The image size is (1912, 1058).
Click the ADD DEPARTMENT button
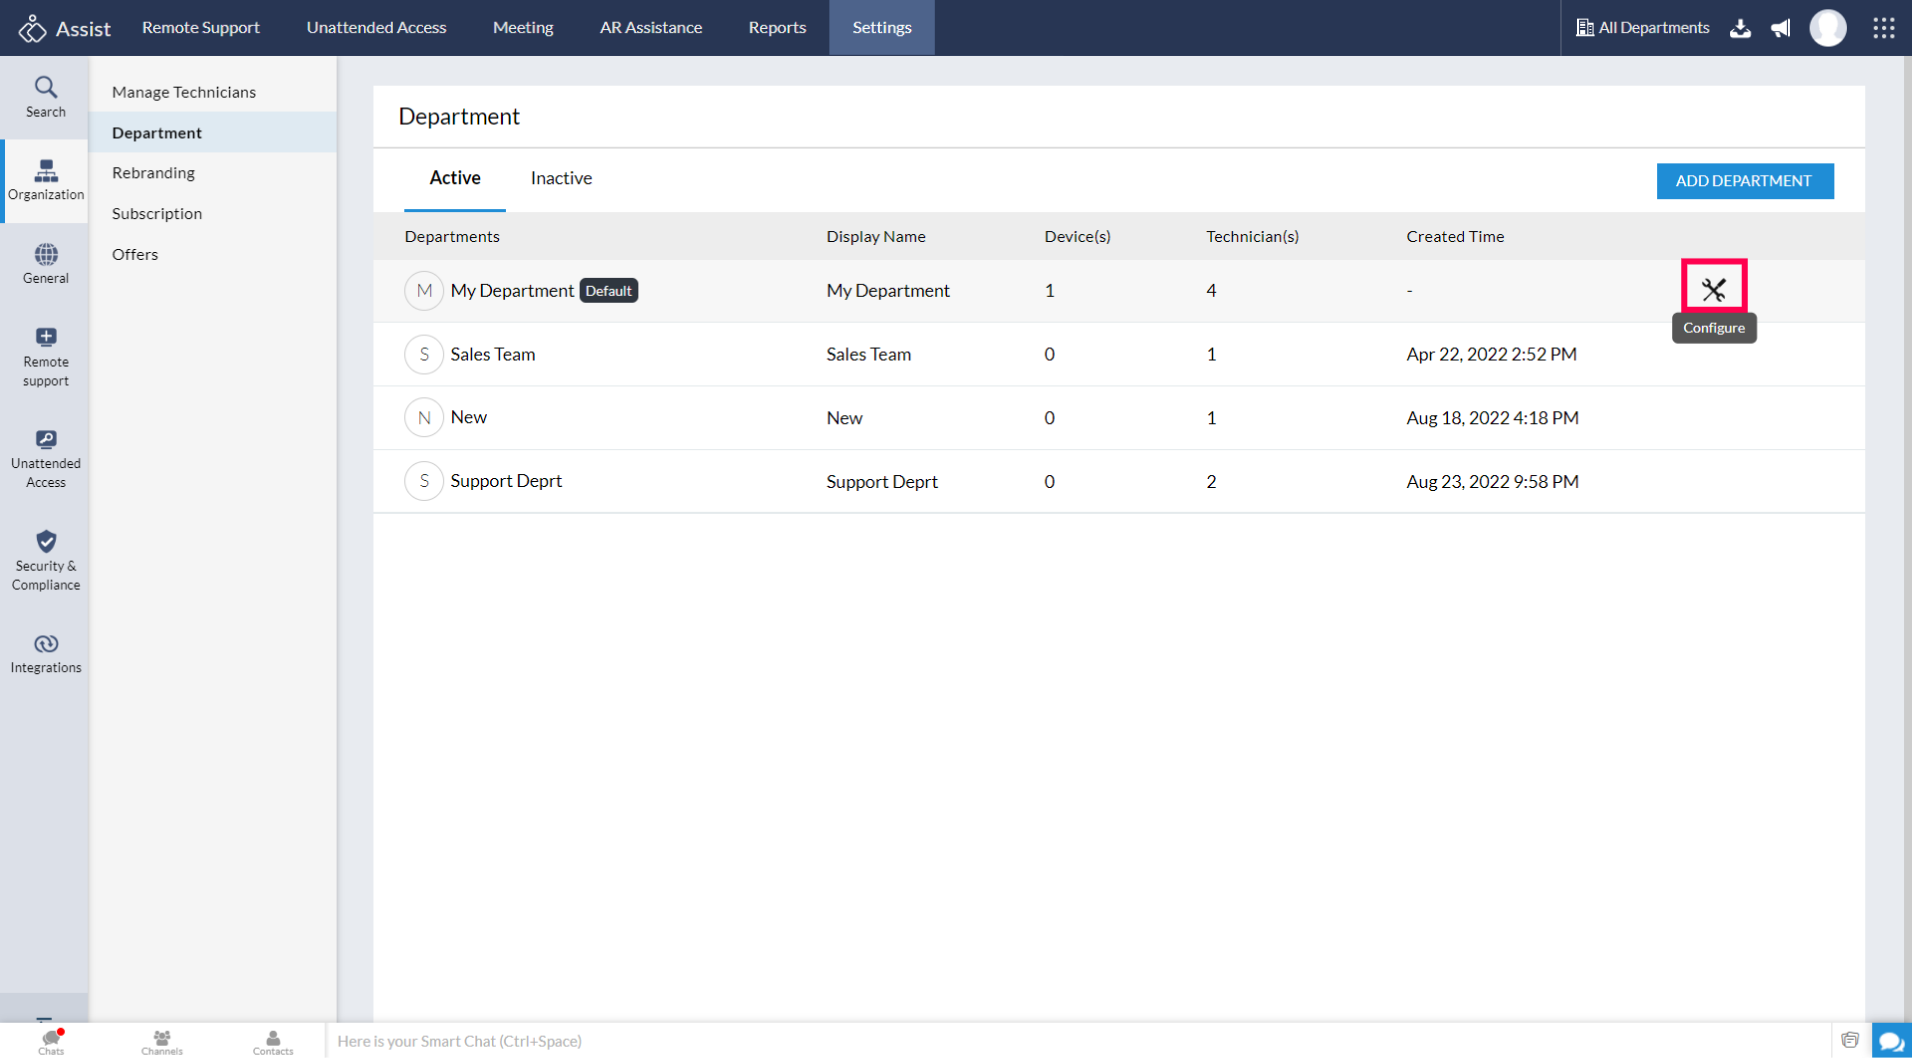coord(1744,181)
